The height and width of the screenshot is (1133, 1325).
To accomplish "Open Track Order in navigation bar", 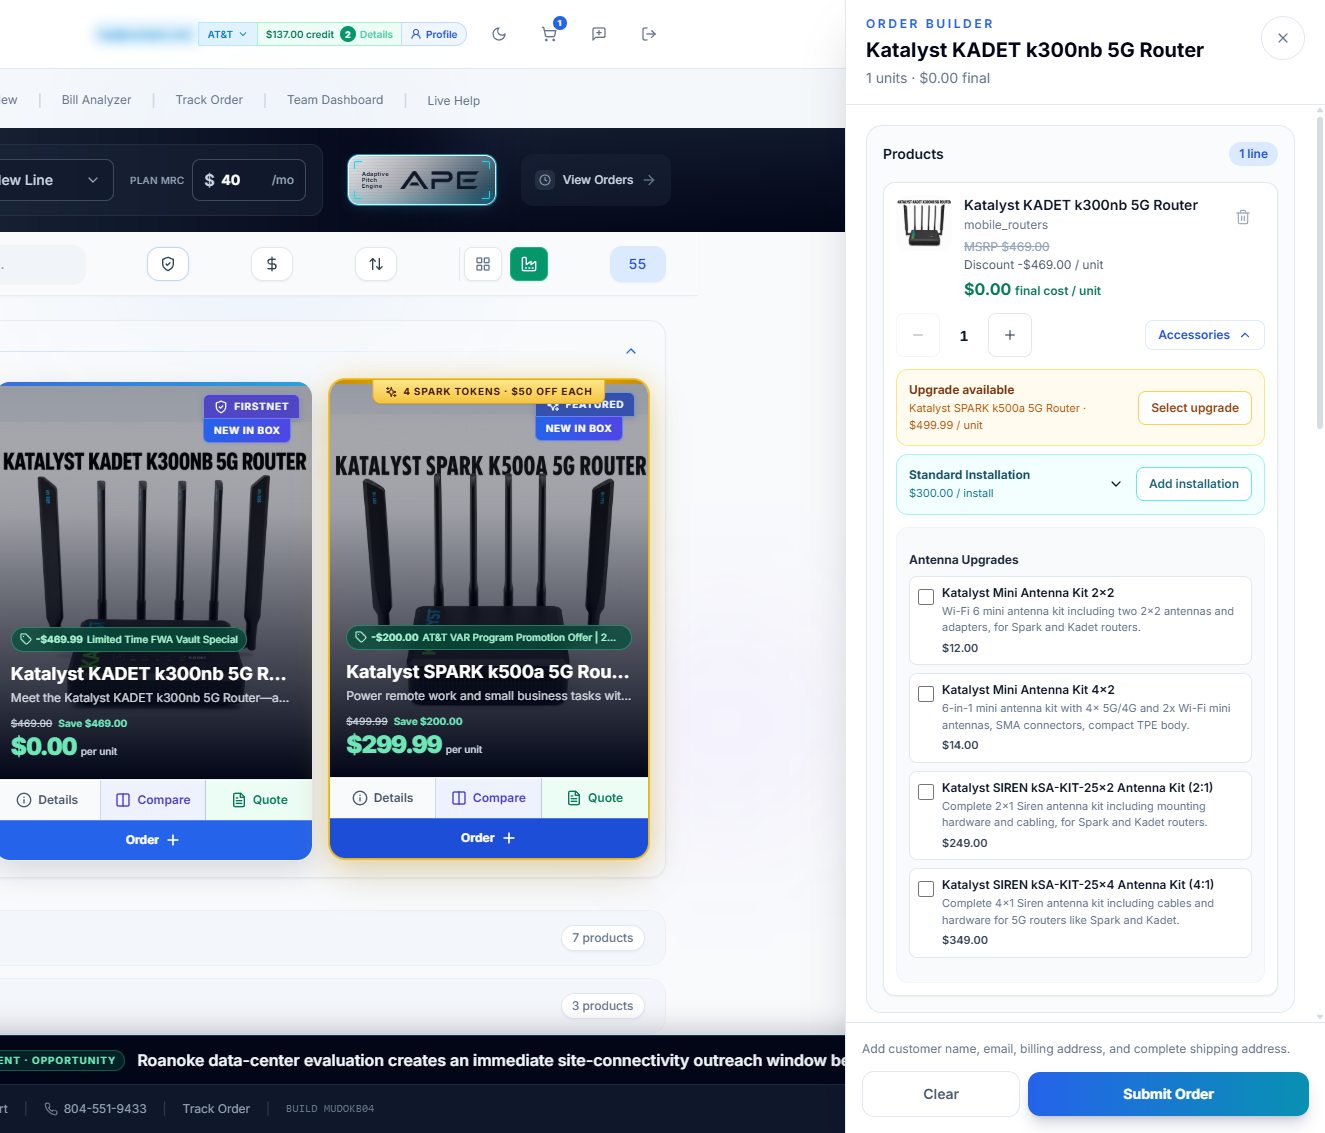I will 209,100.
